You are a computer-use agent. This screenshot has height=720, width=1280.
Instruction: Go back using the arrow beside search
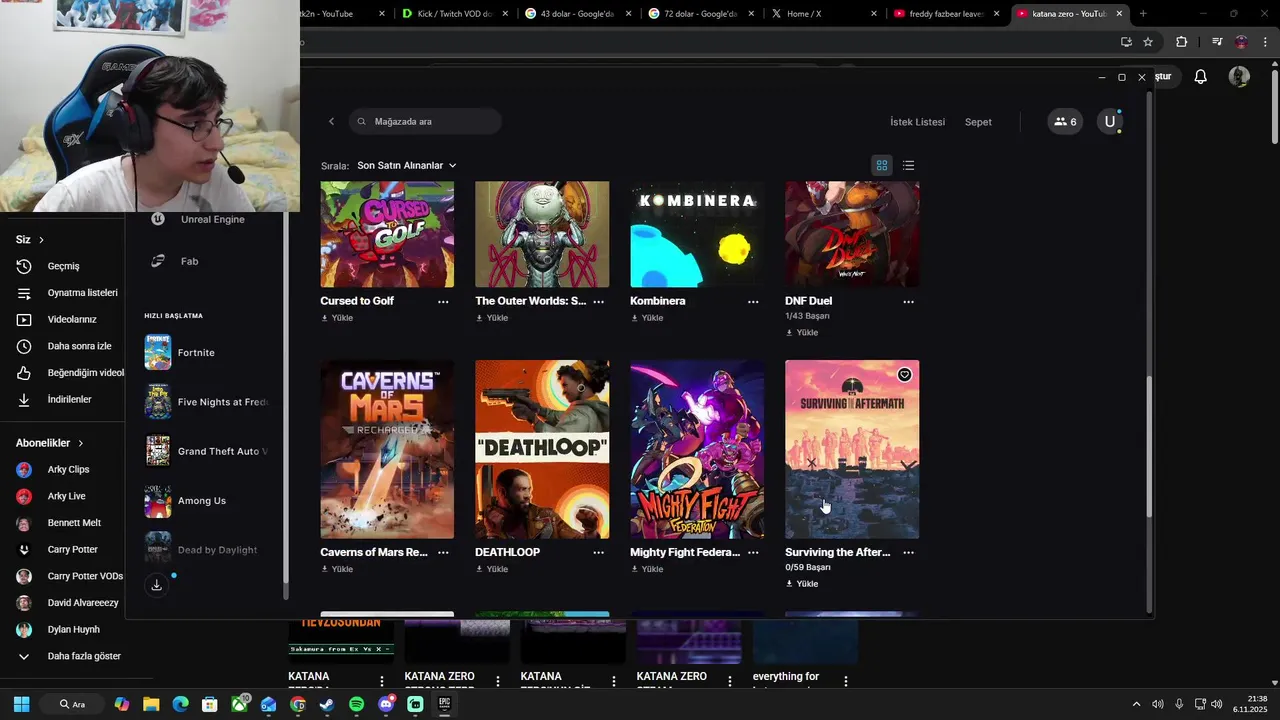(x=331, y=121)
